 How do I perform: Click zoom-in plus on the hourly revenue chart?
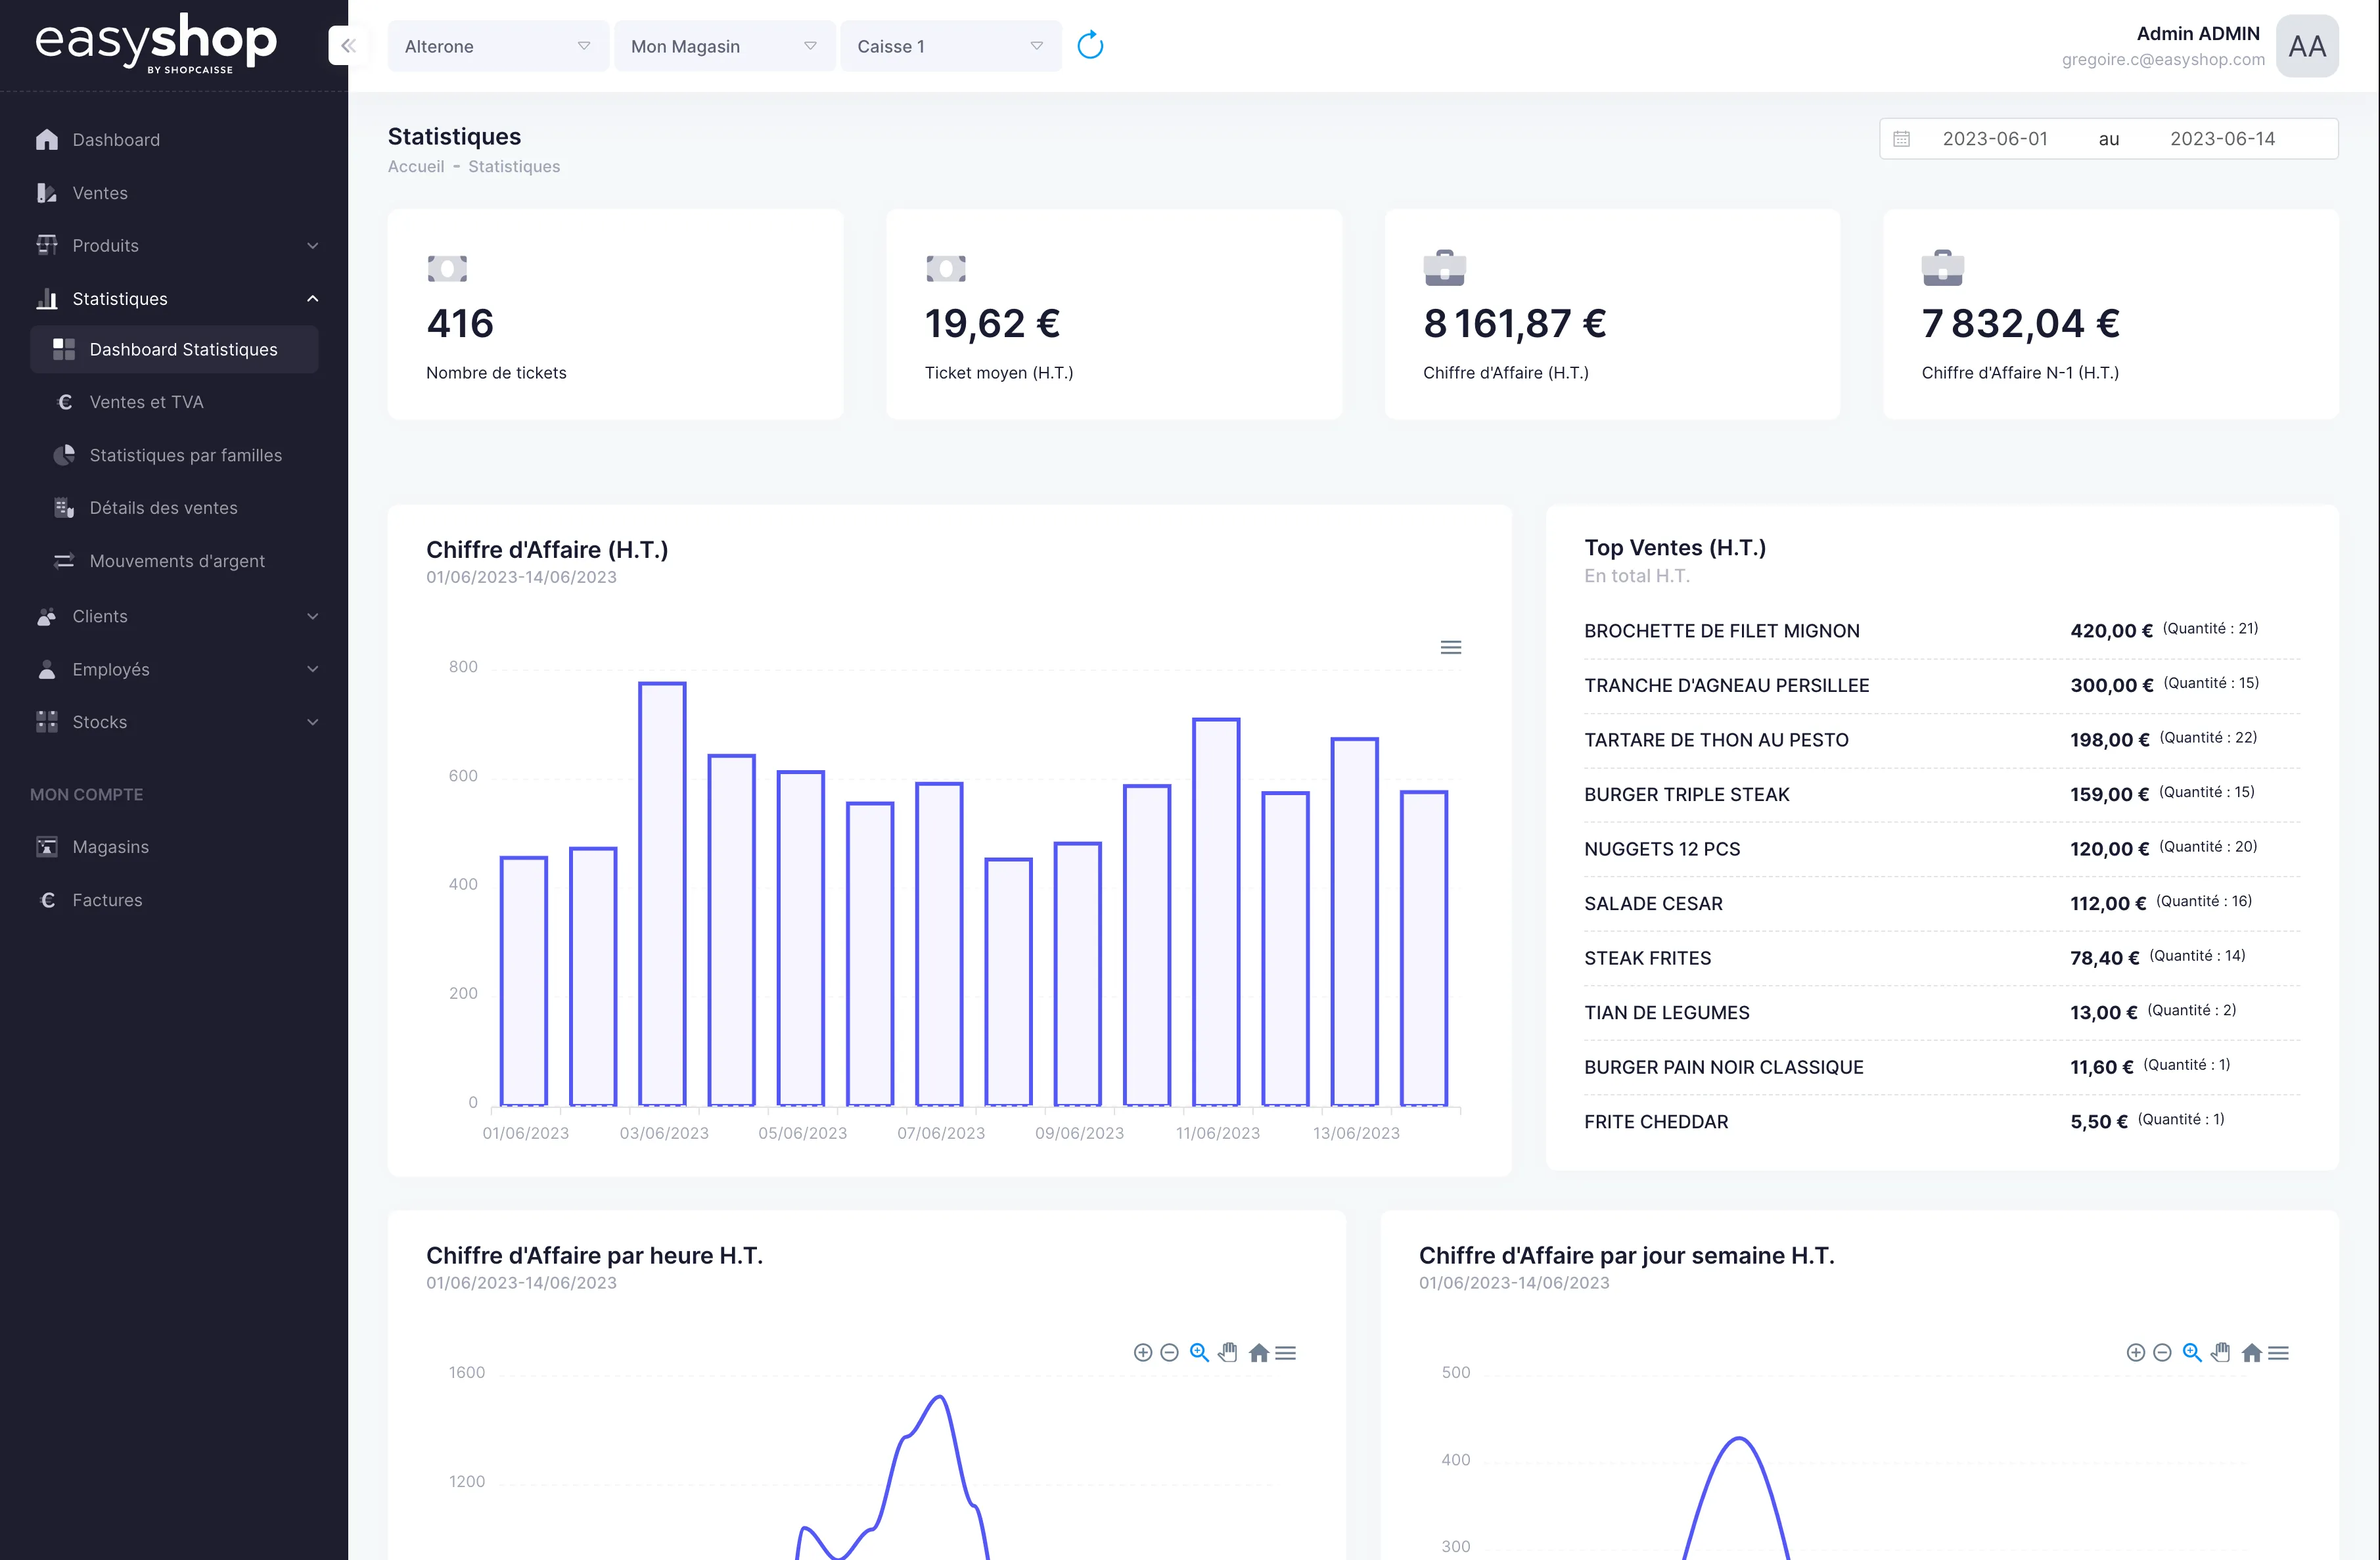[1142, 1353]
